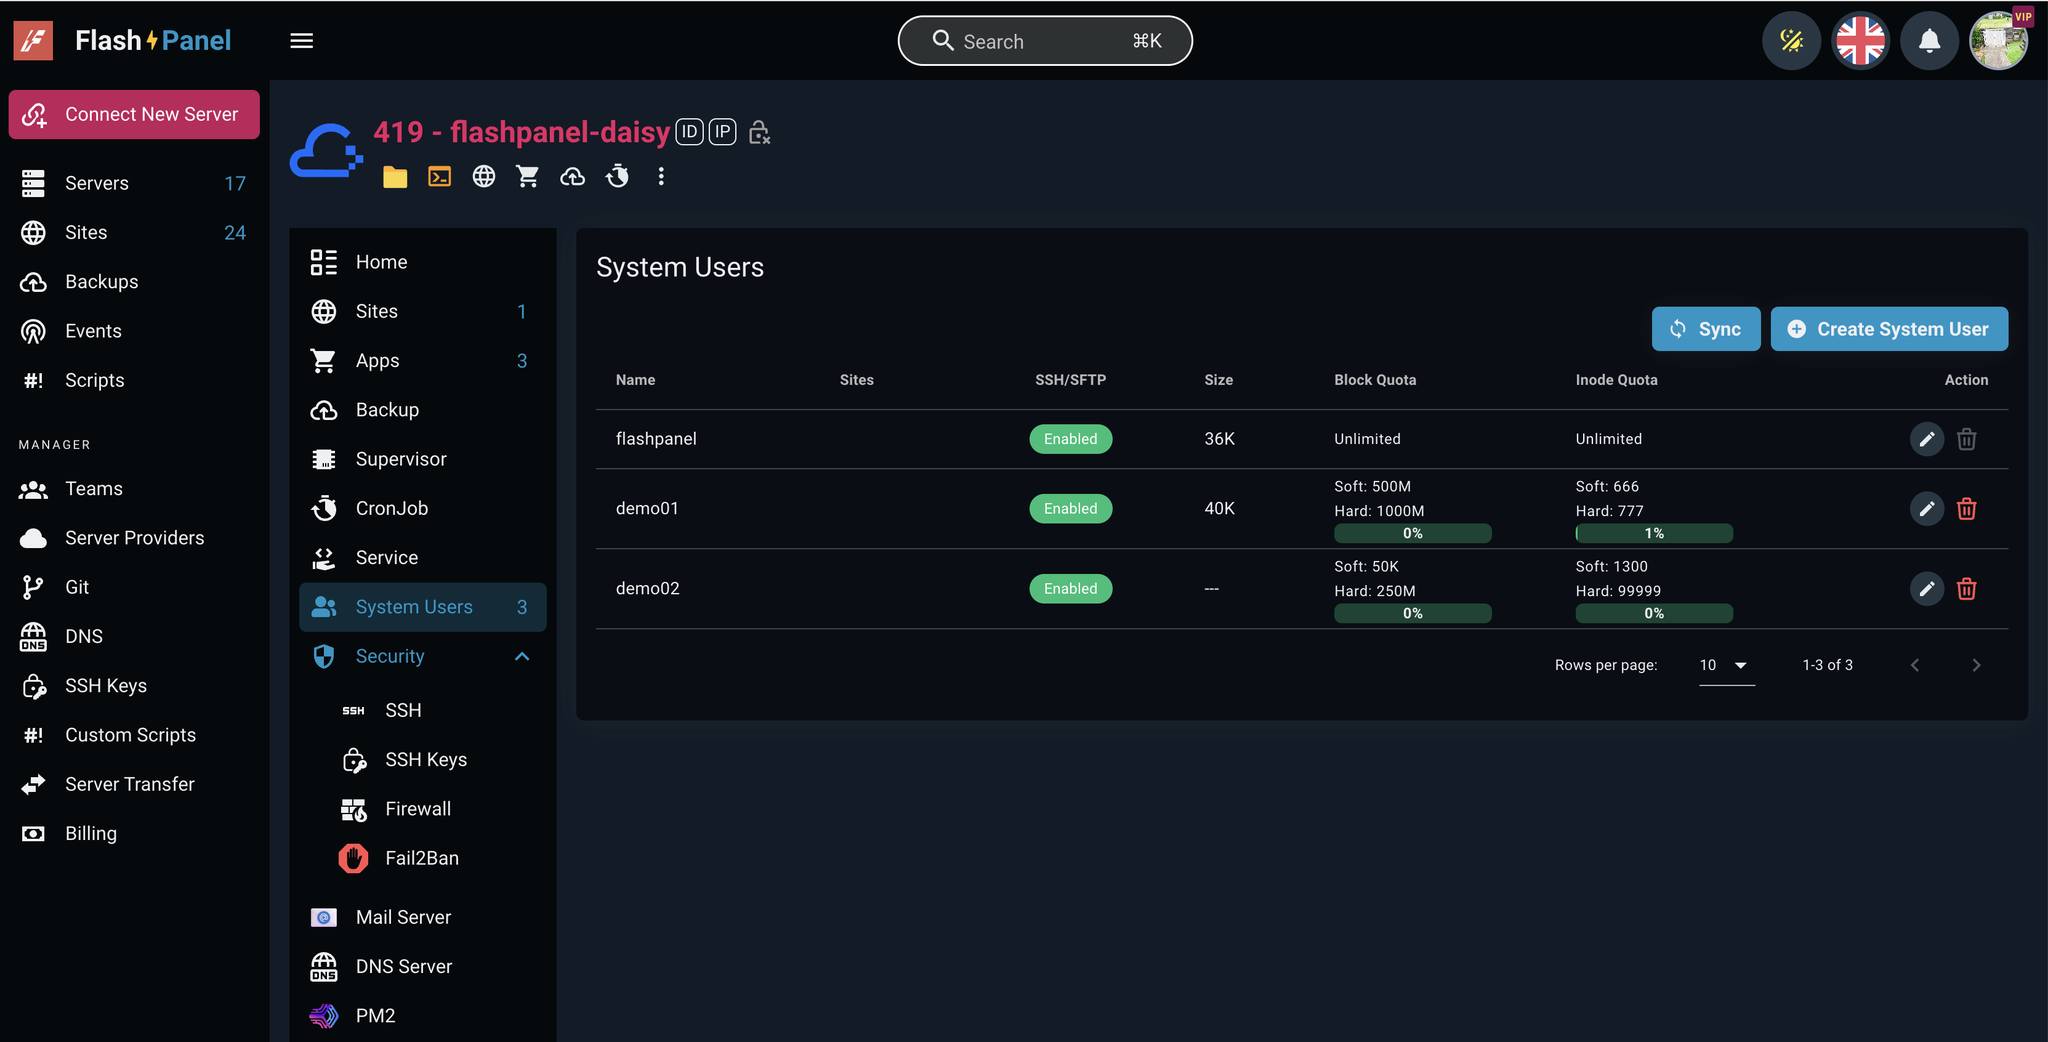Open Mail Server menu item
The image size is (2048, 1042).
(x=423, y=917)
